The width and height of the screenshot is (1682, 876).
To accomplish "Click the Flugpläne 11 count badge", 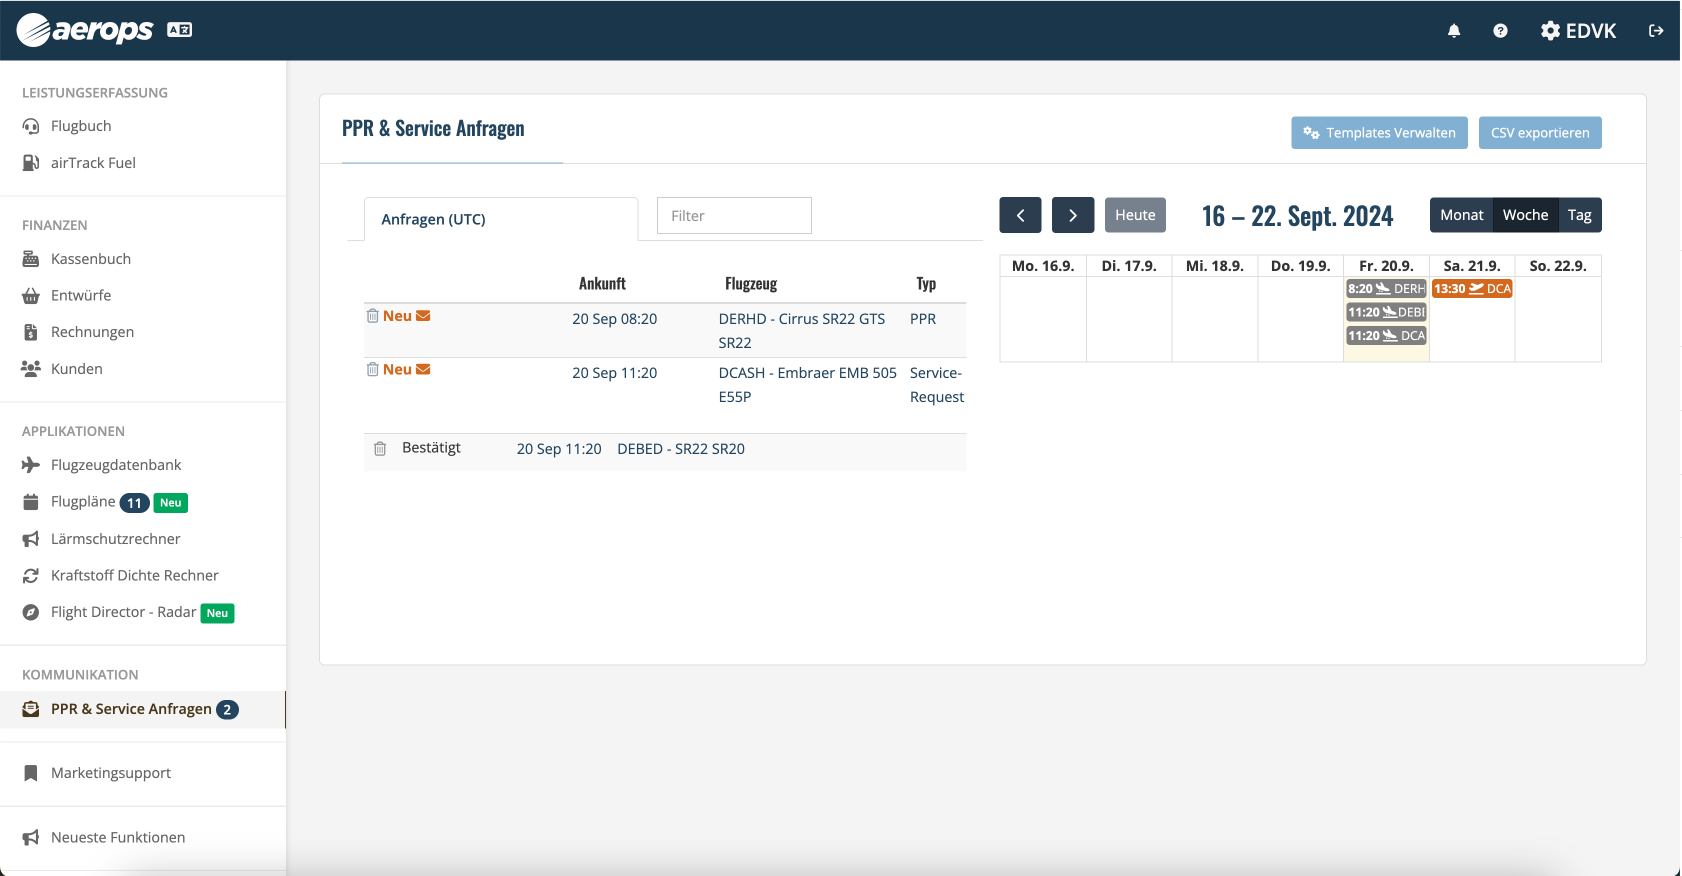I will (134, 503).
